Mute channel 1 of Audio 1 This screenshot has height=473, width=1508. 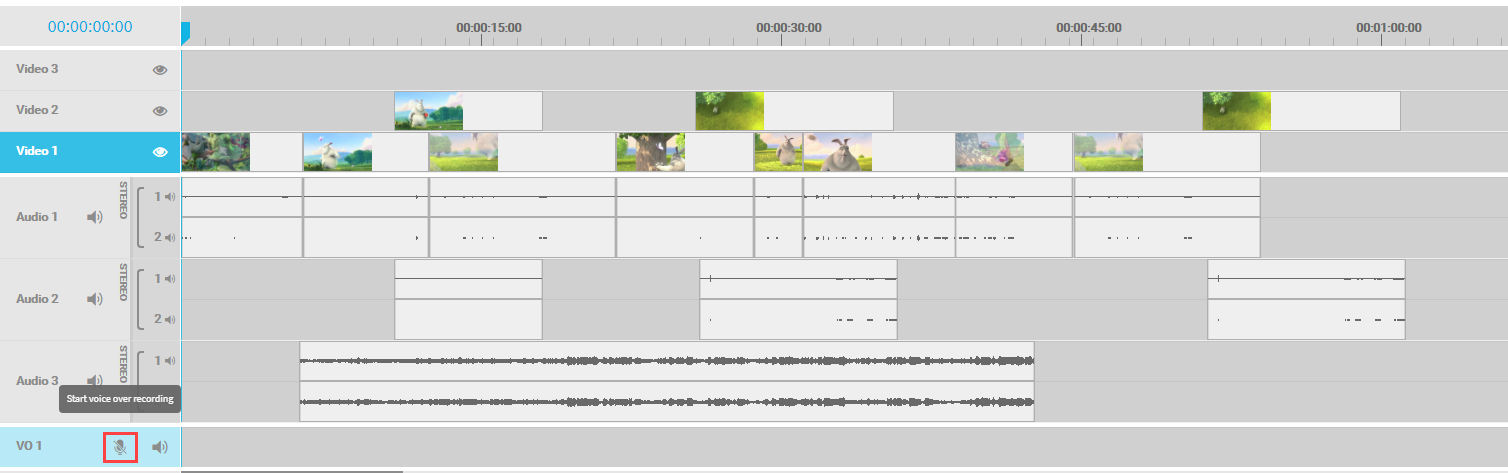coord(170,197)
